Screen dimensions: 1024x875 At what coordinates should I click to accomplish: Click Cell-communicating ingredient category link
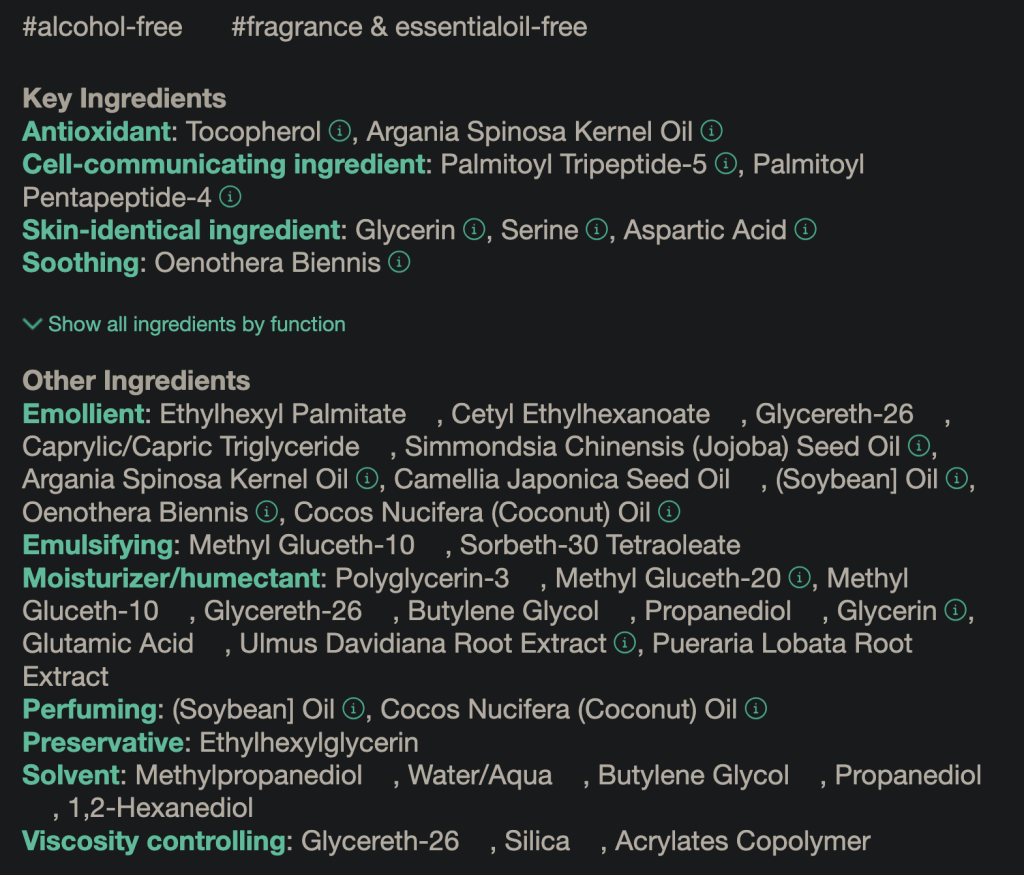[224, 164]
